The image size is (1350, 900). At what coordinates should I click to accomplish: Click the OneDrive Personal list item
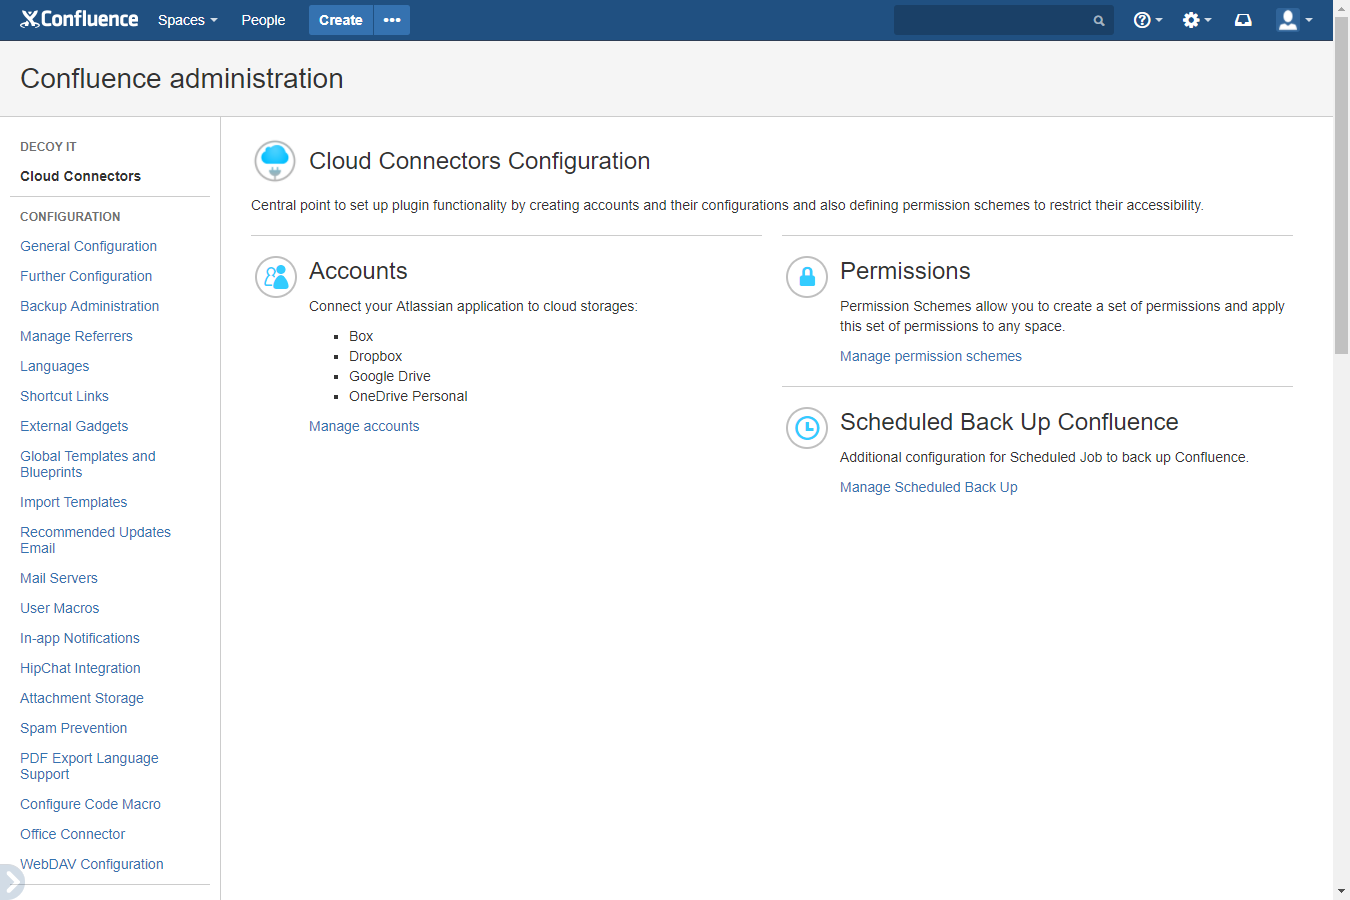click(x=408, y=396)
